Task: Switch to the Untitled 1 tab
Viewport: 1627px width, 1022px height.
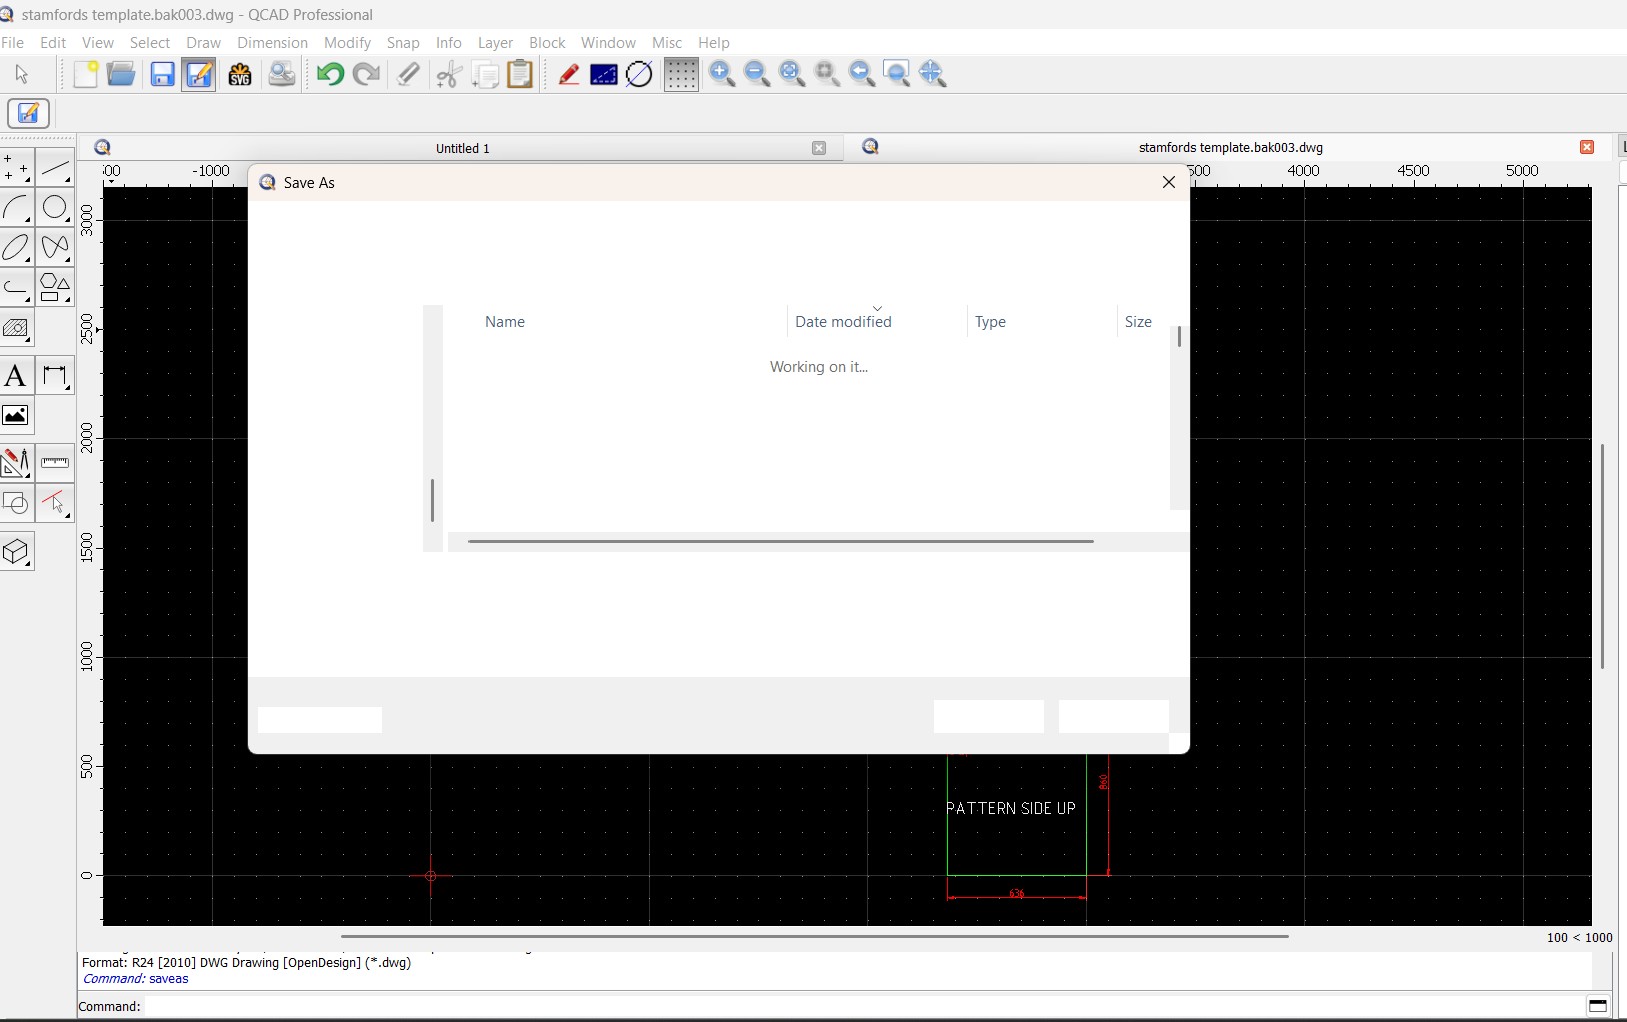Action: click(463, 148)
